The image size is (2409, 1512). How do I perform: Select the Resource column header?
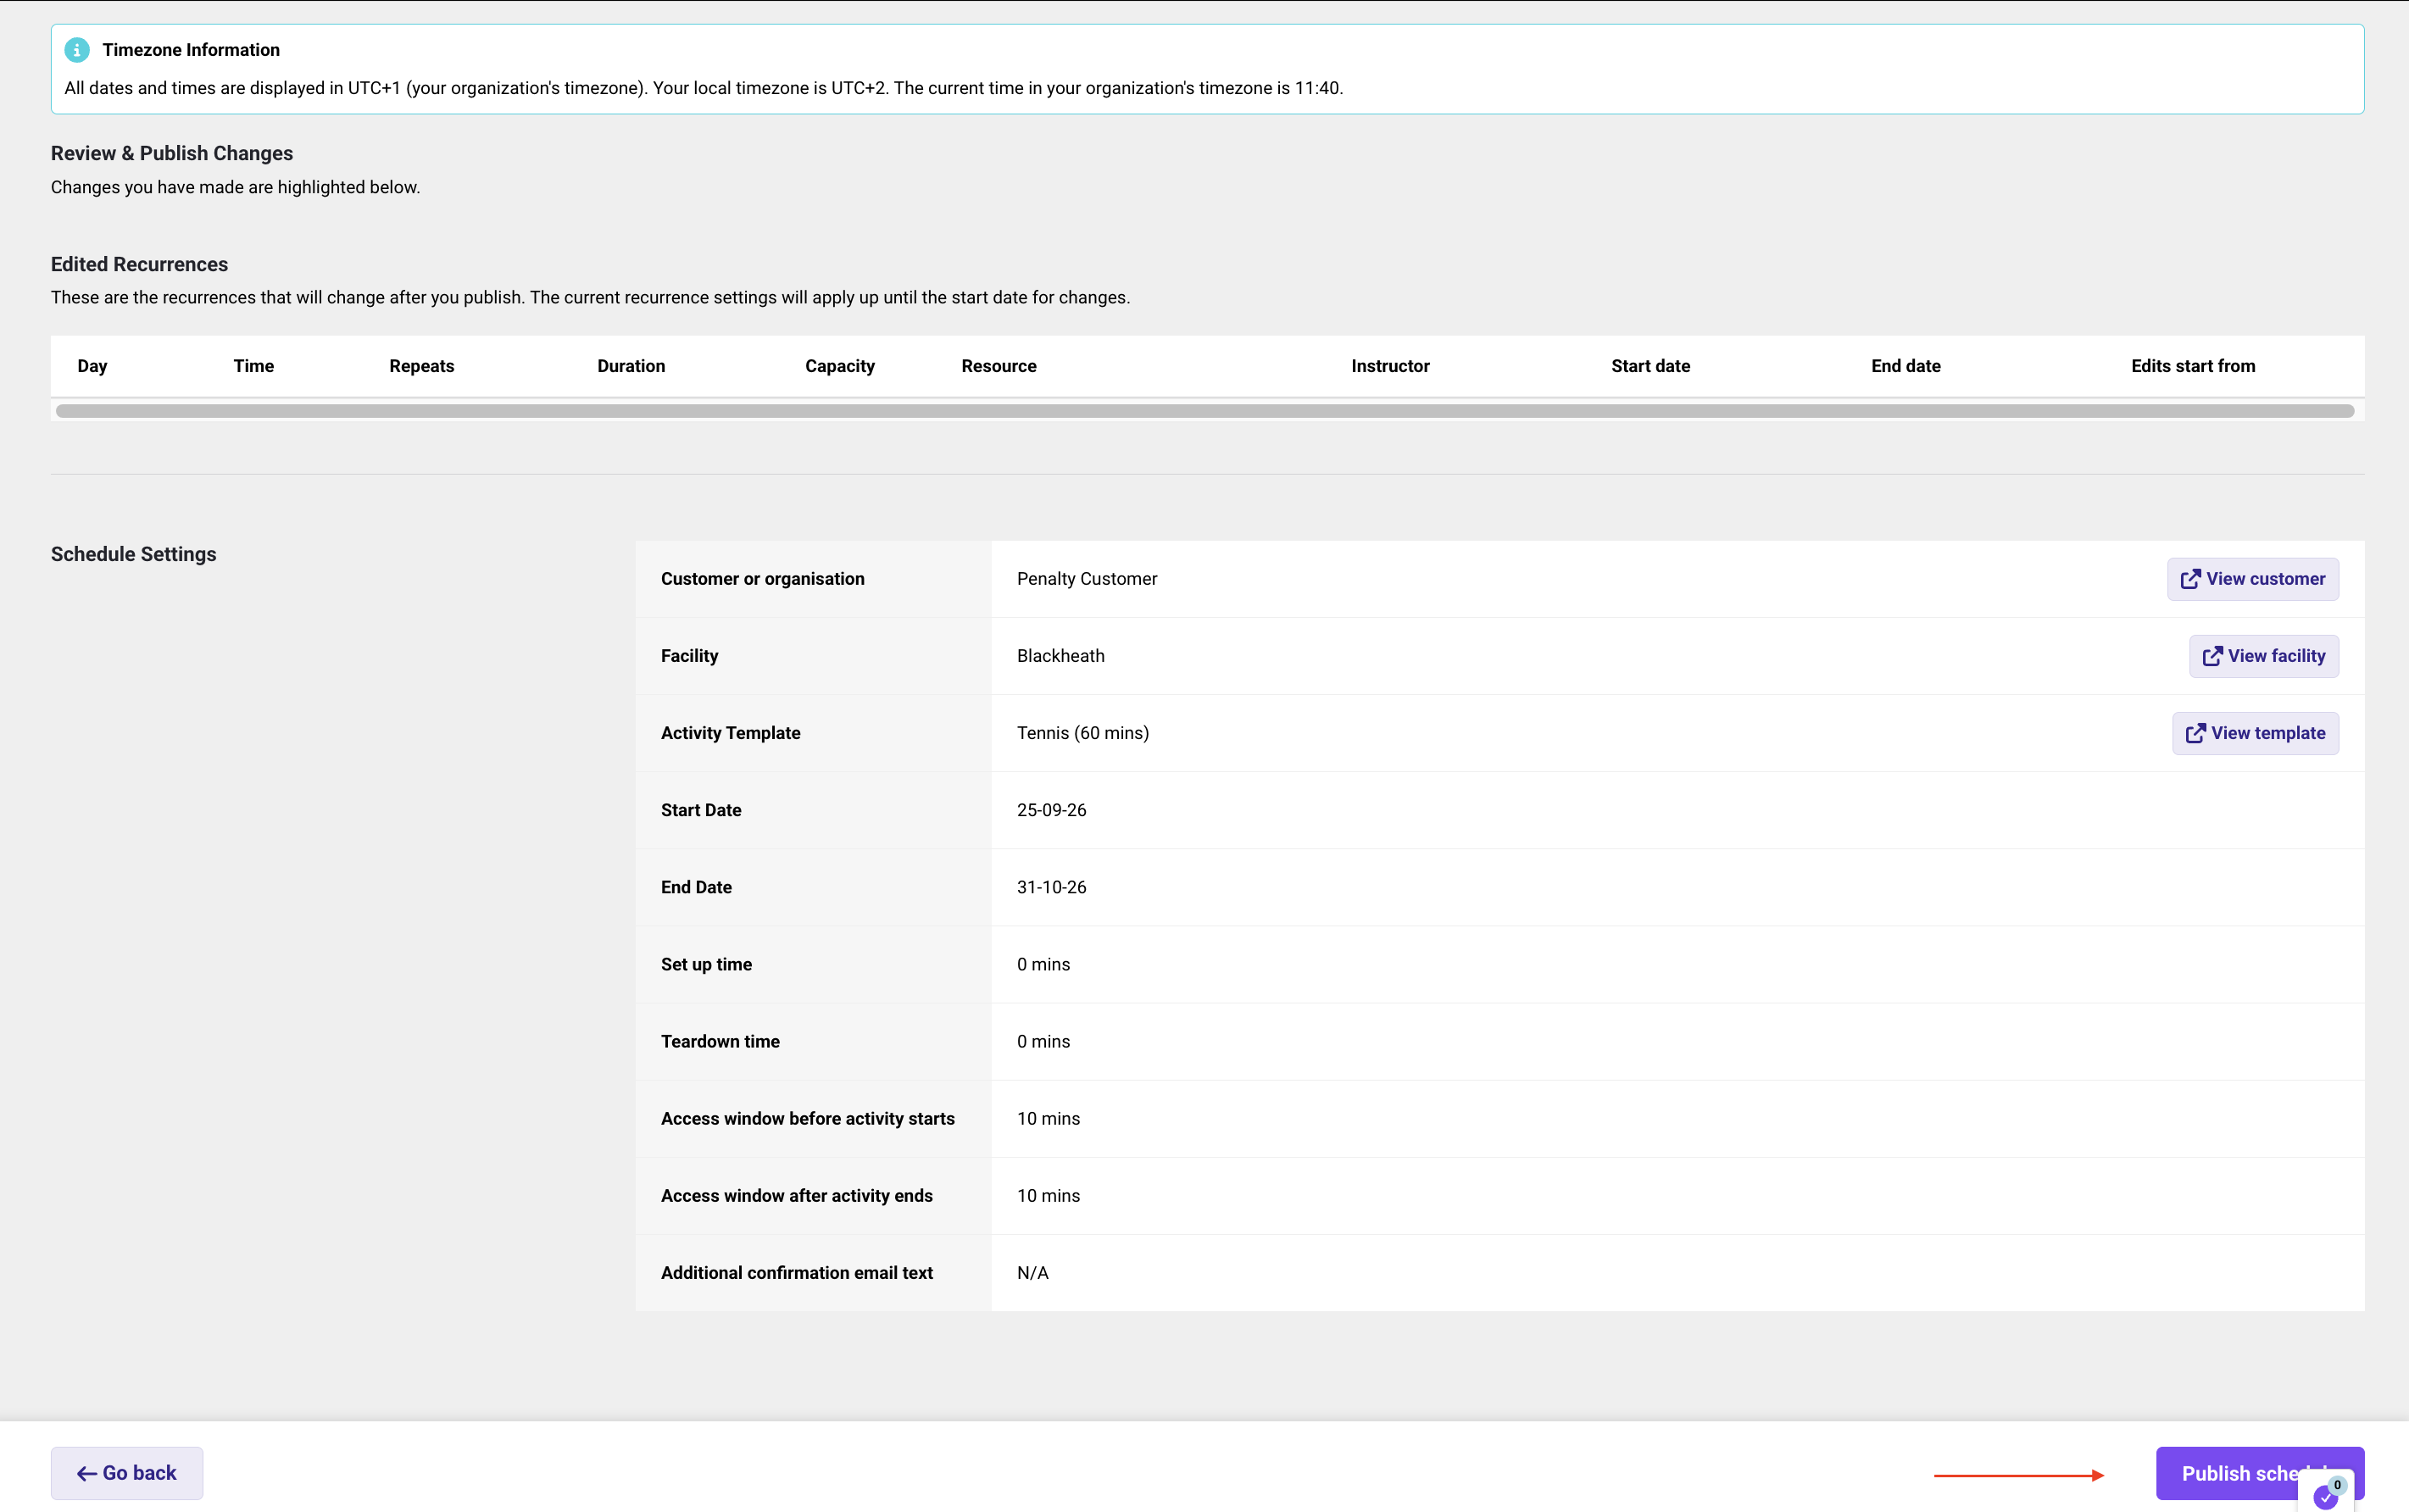coord(999,366)
